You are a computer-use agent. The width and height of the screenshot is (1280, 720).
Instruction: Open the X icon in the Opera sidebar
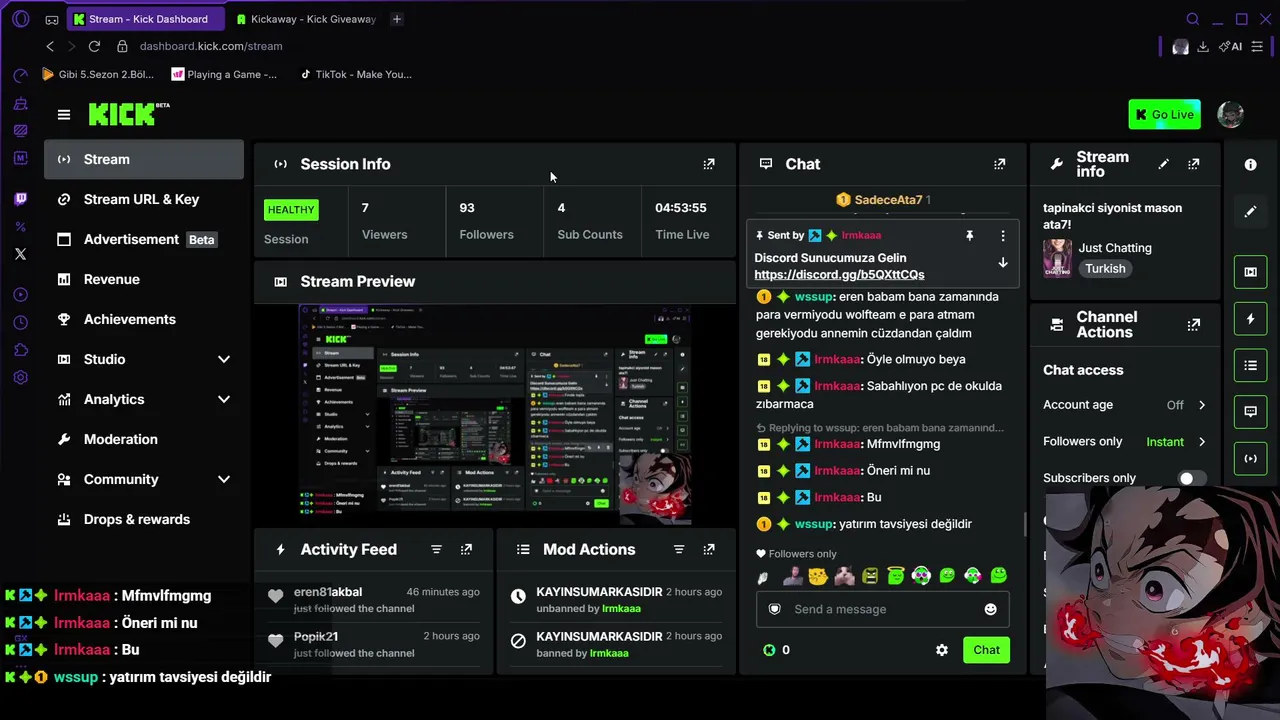[x=20, y=254]
